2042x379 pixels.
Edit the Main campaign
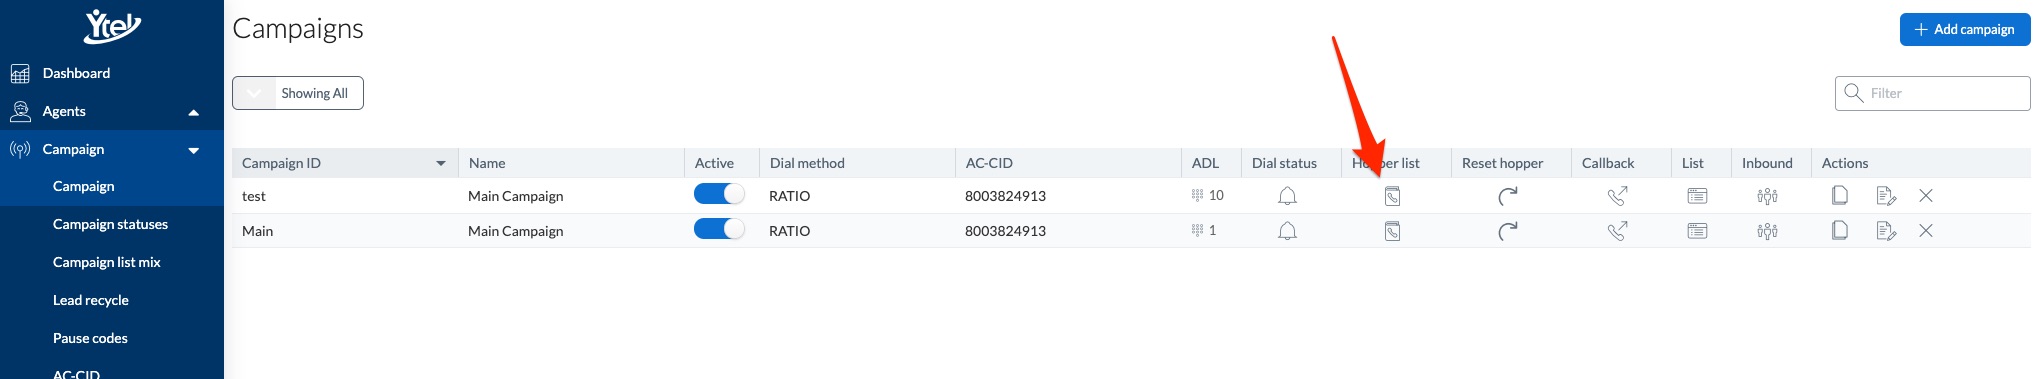(1886, 231)
